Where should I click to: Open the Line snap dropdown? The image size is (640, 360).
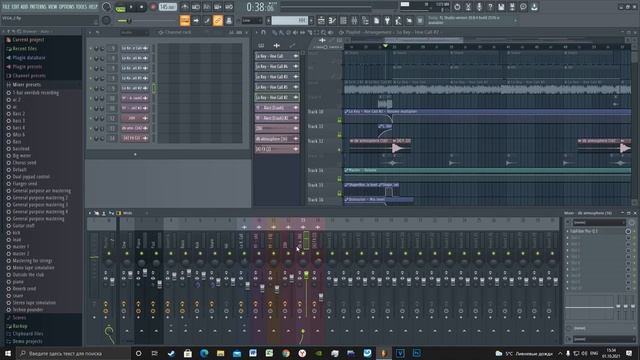pos(252,20)
